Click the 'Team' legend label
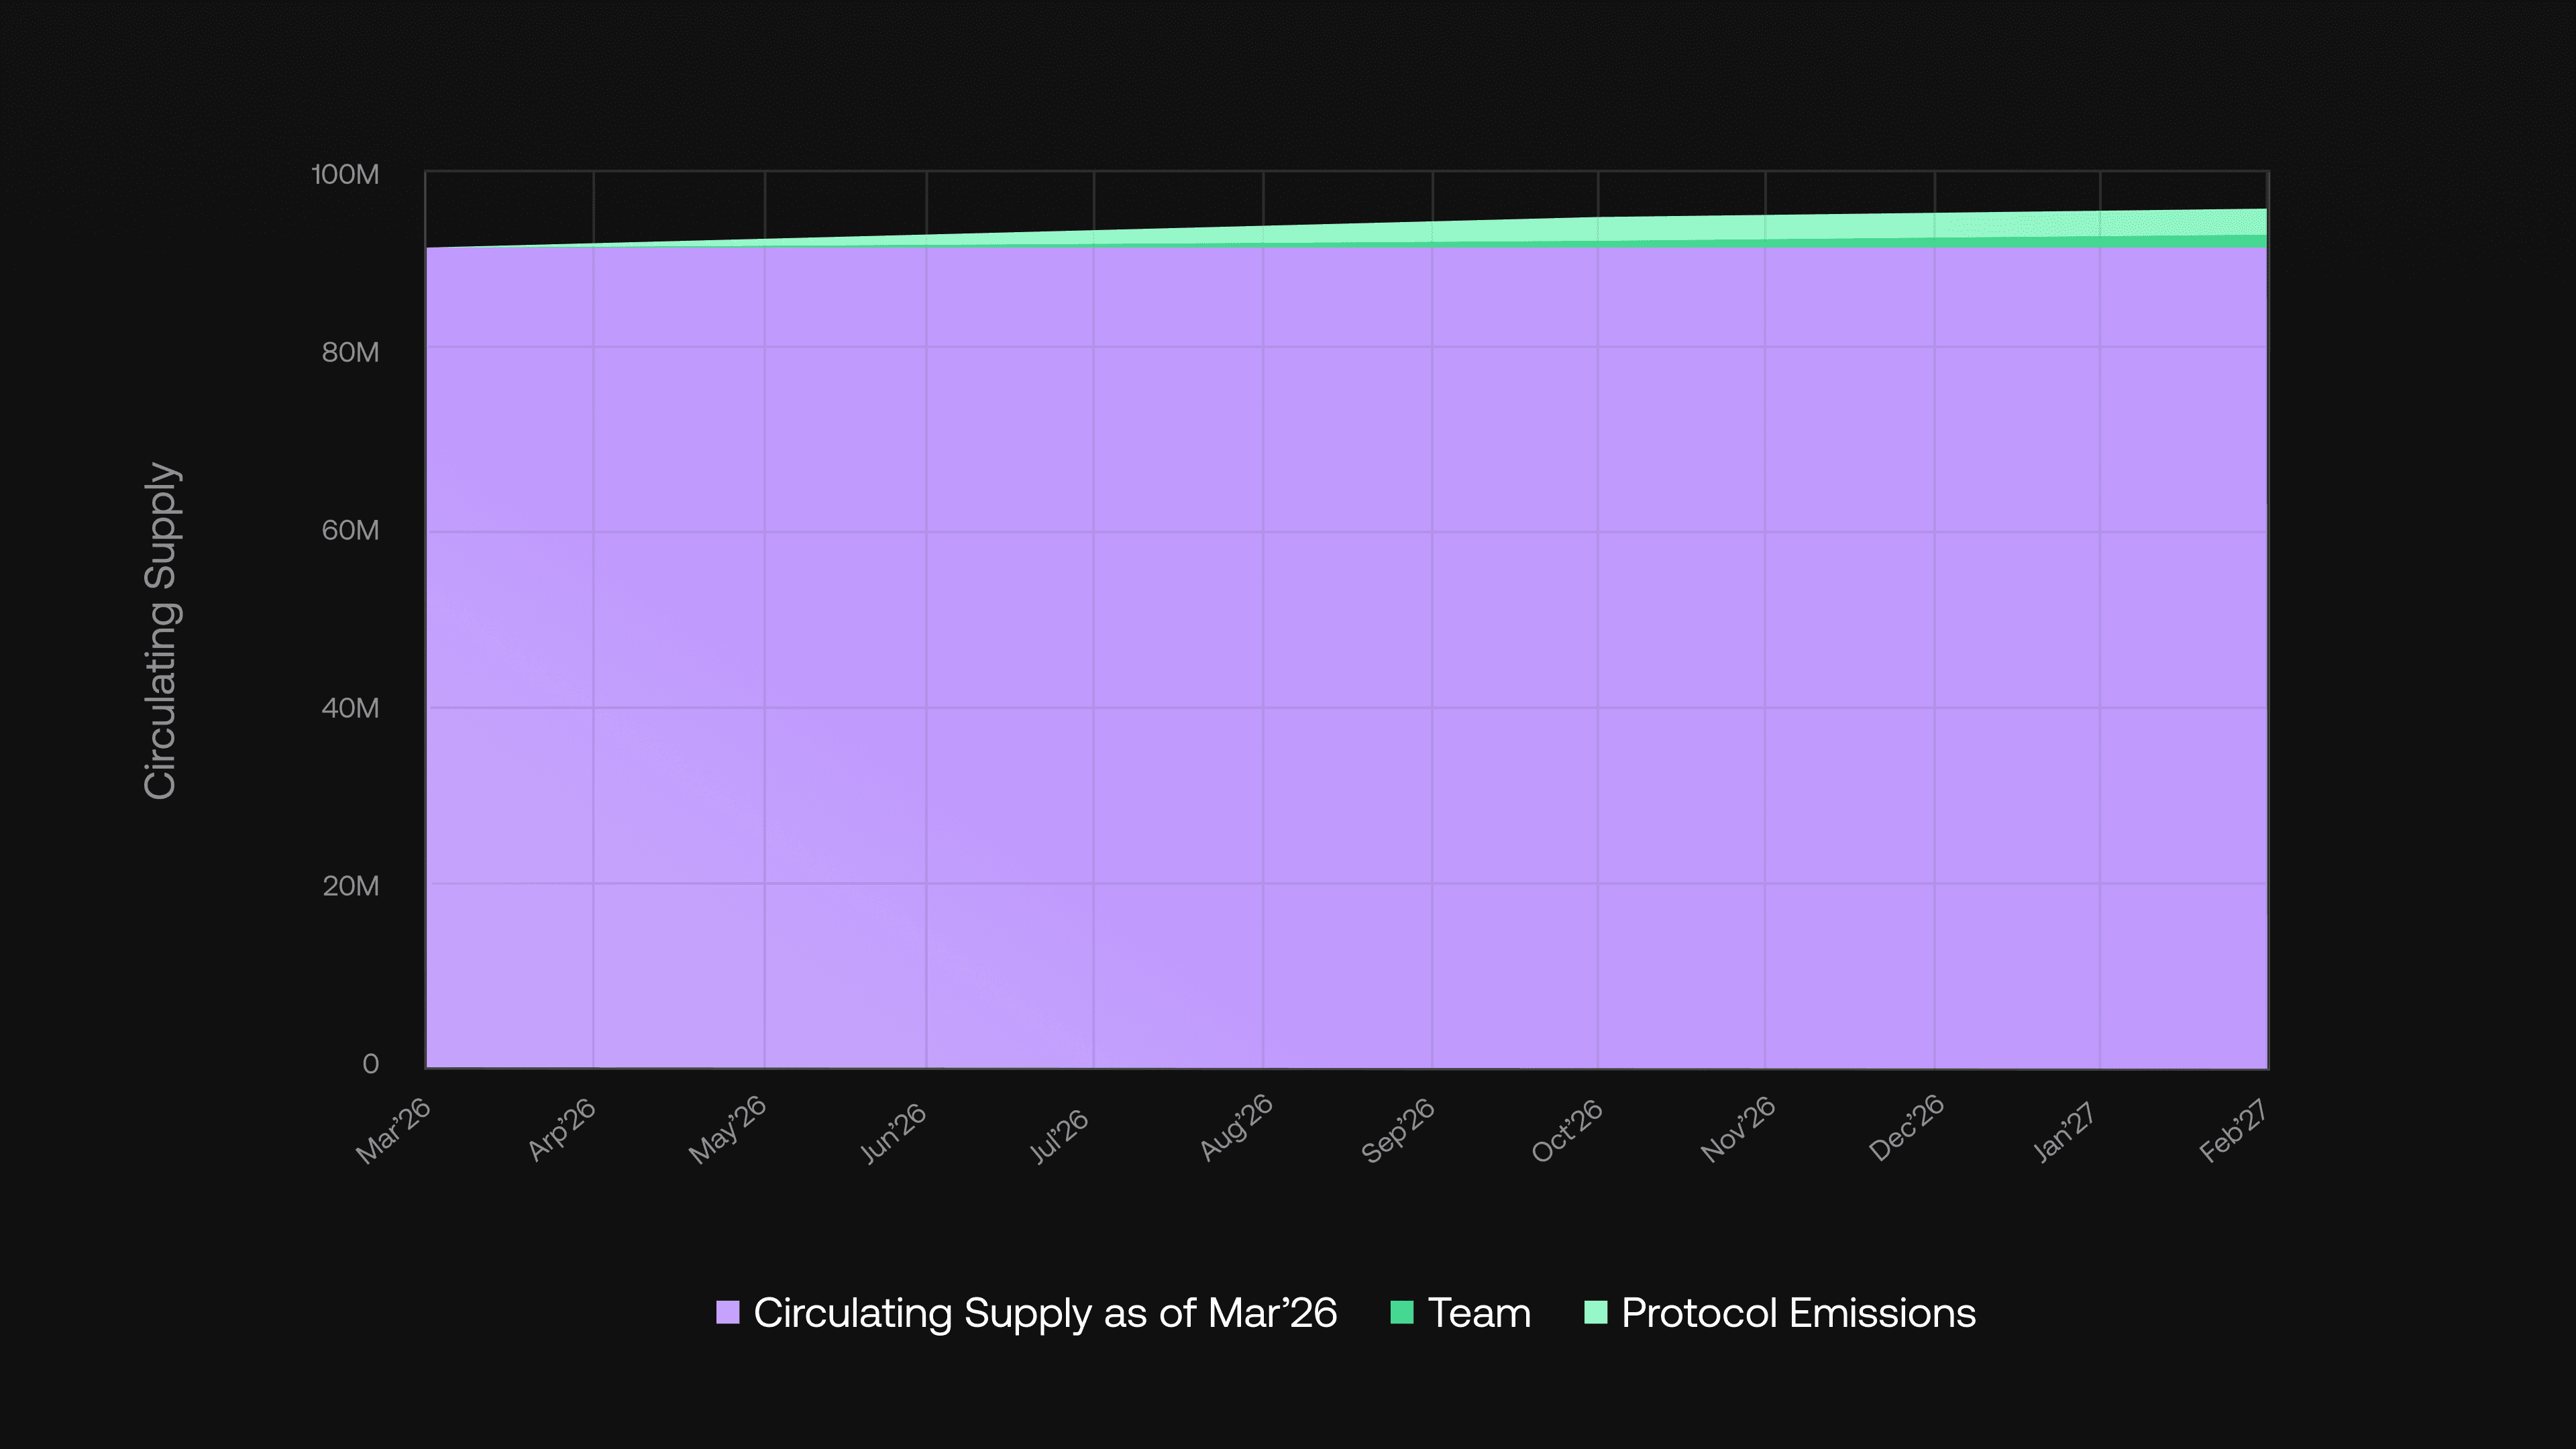The width and height of the screenshot is (2576, 1449). point(1479,1312)
